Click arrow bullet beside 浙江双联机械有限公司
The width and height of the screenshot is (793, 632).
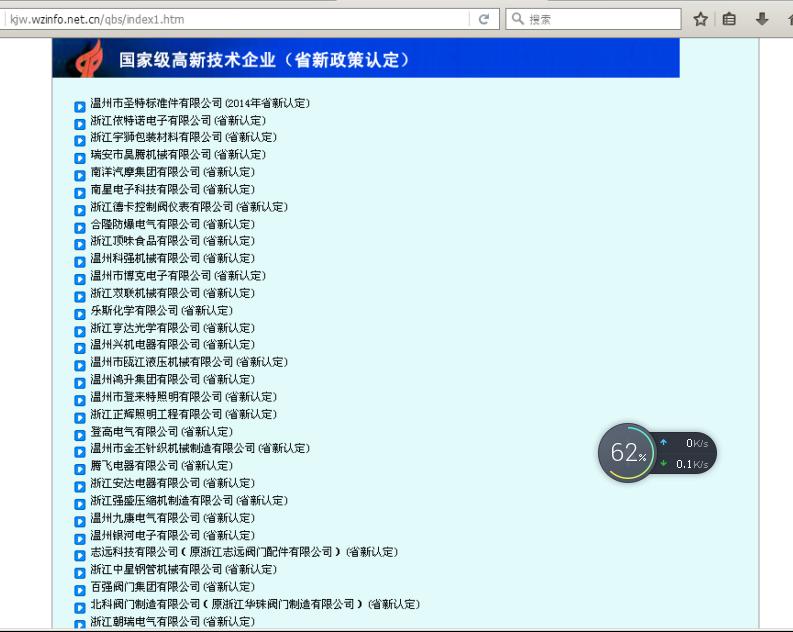click(x=80, y=297)
